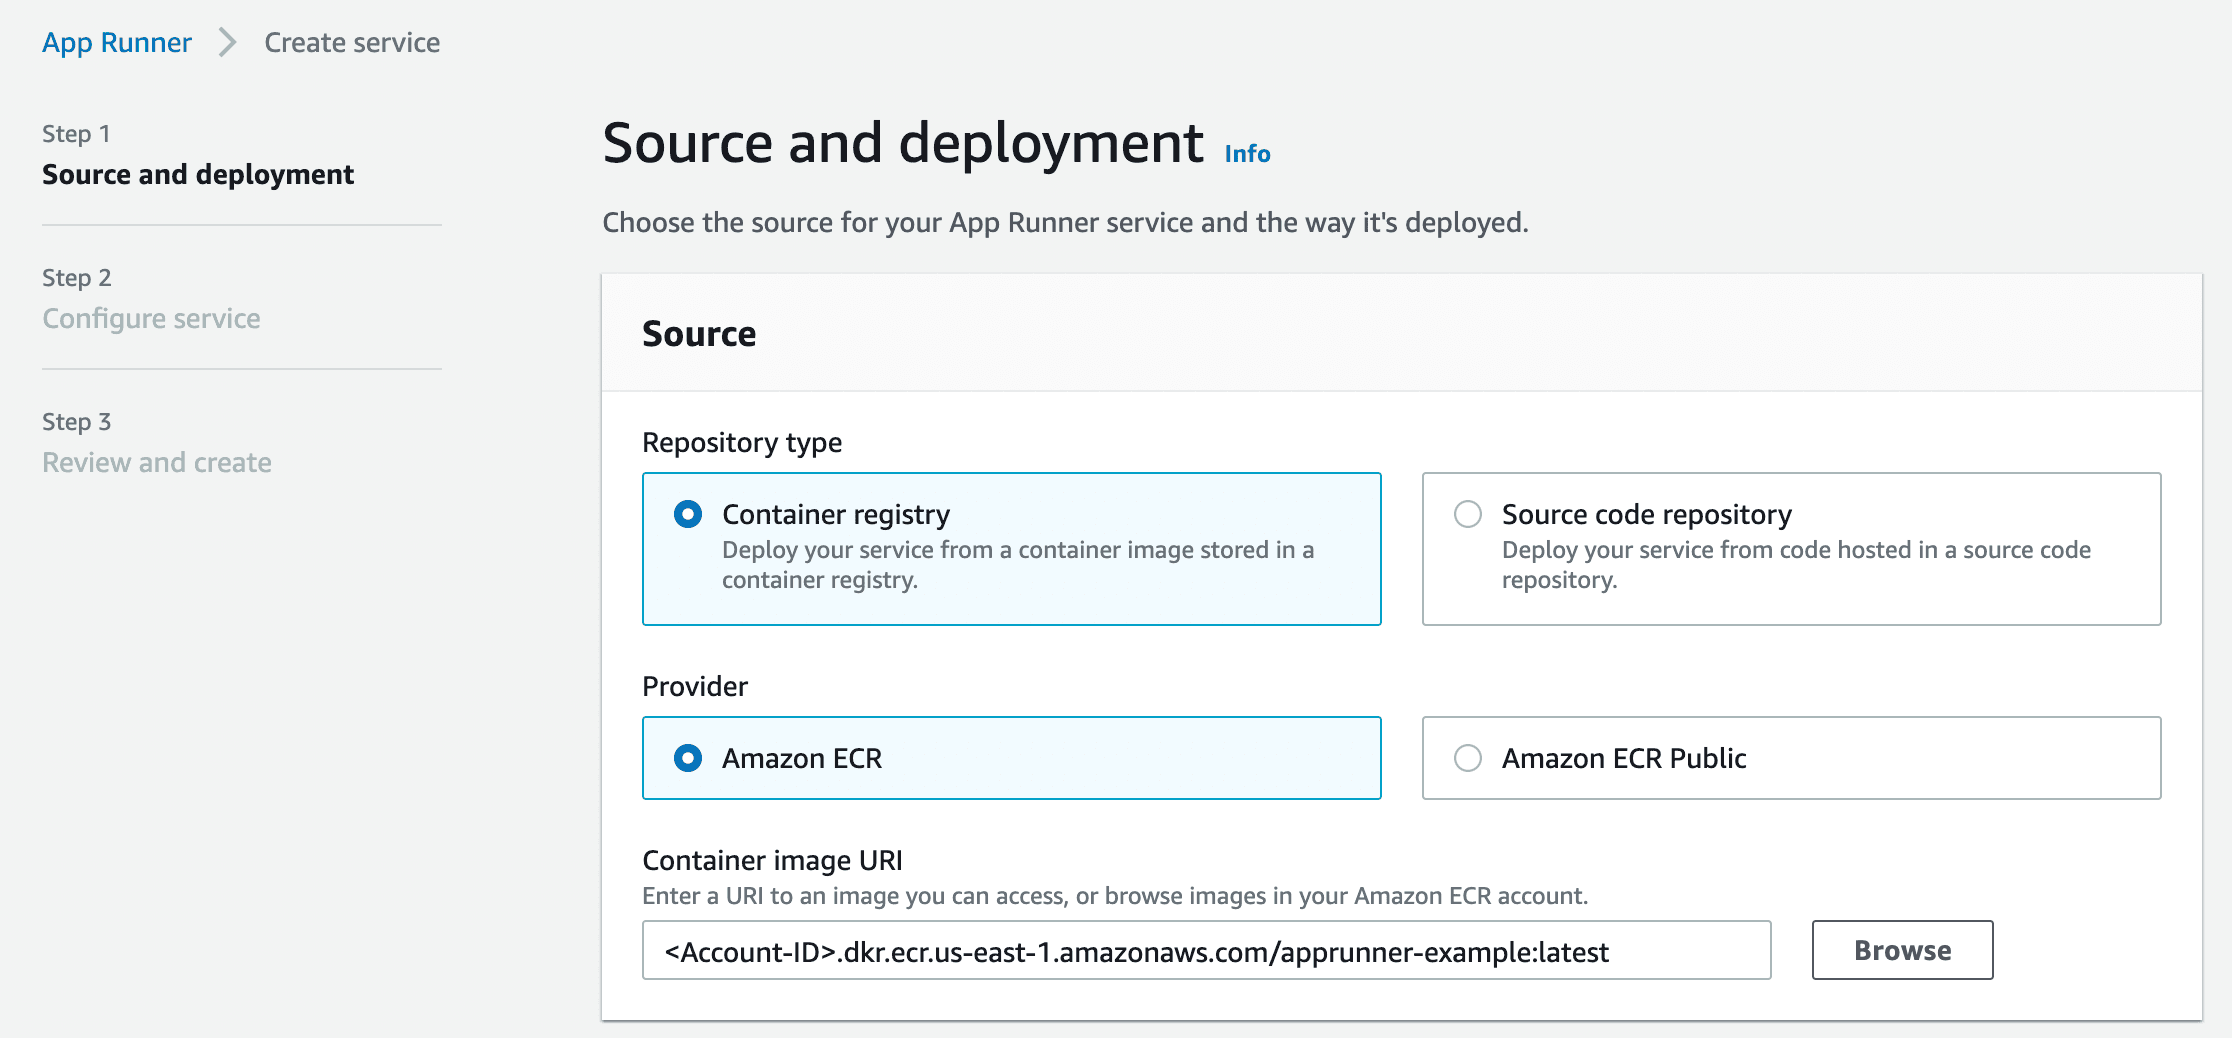2232x1038 pixels.
Task: Choose the Source code repository radio option
Action: [1468, 515]
